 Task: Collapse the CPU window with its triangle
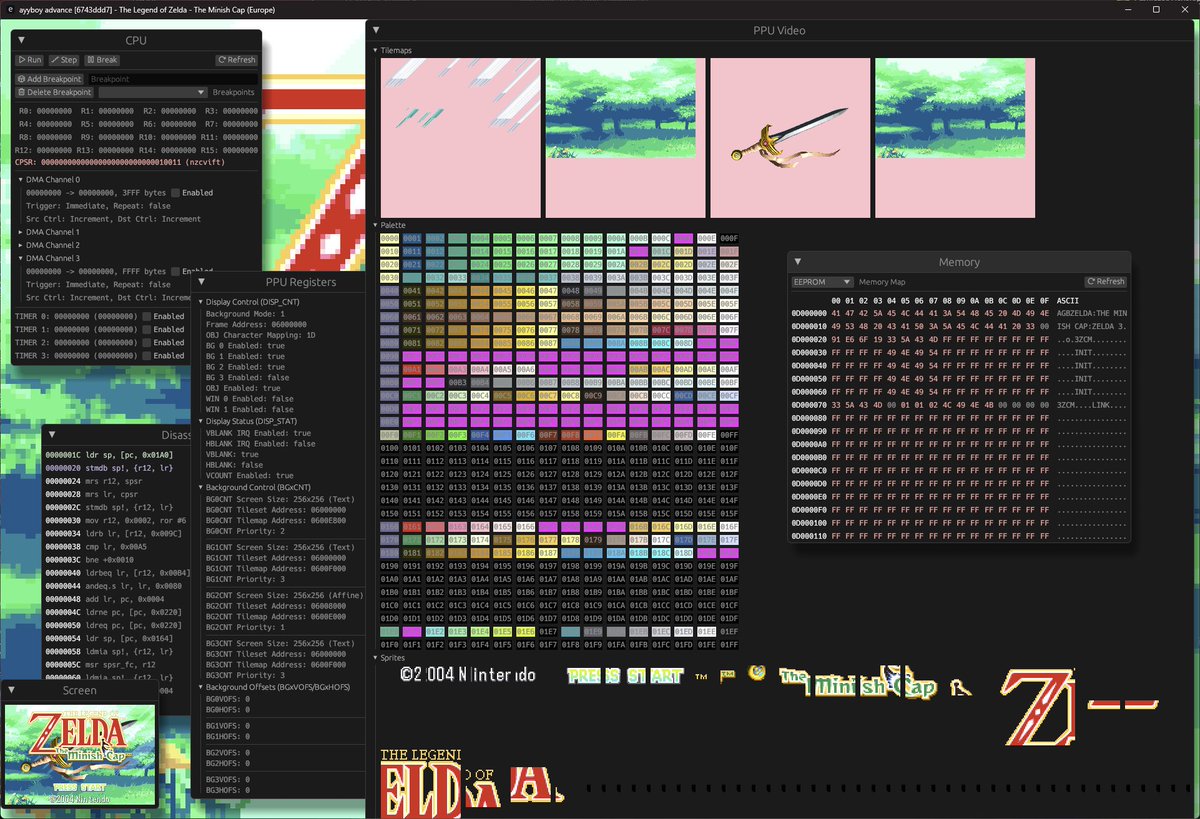22,41
